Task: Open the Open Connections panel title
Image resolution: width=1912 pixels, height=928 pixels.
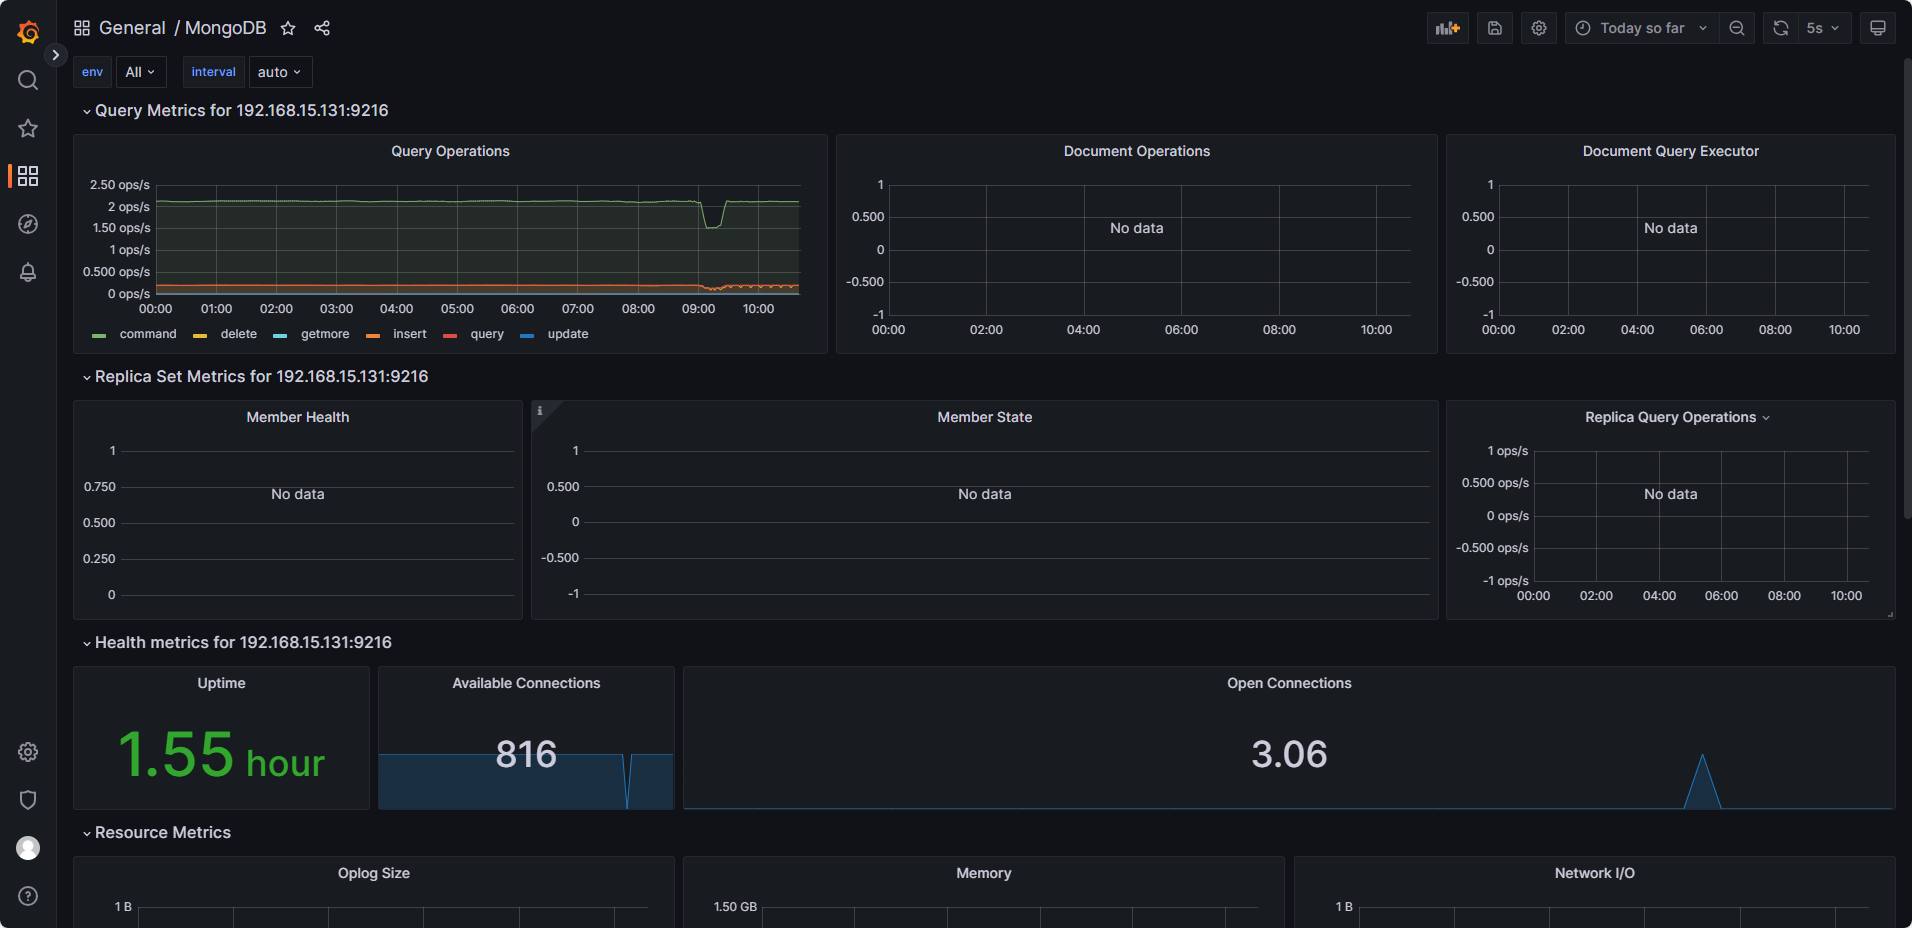Action: [x=1289, y=683]
